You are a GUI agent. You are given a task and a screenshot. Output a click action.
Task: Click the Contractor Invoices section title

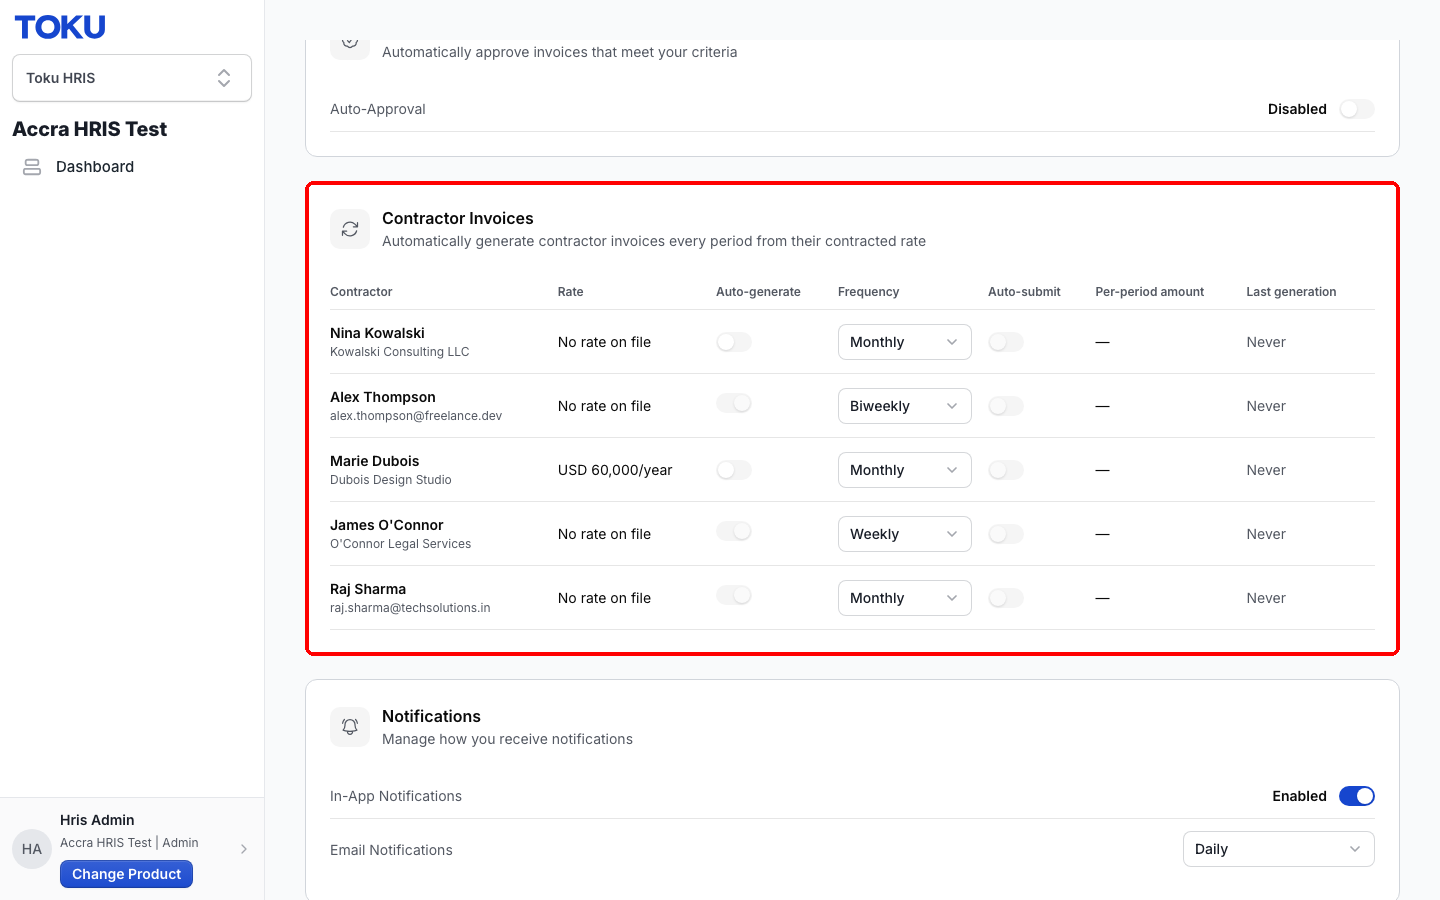458,218
